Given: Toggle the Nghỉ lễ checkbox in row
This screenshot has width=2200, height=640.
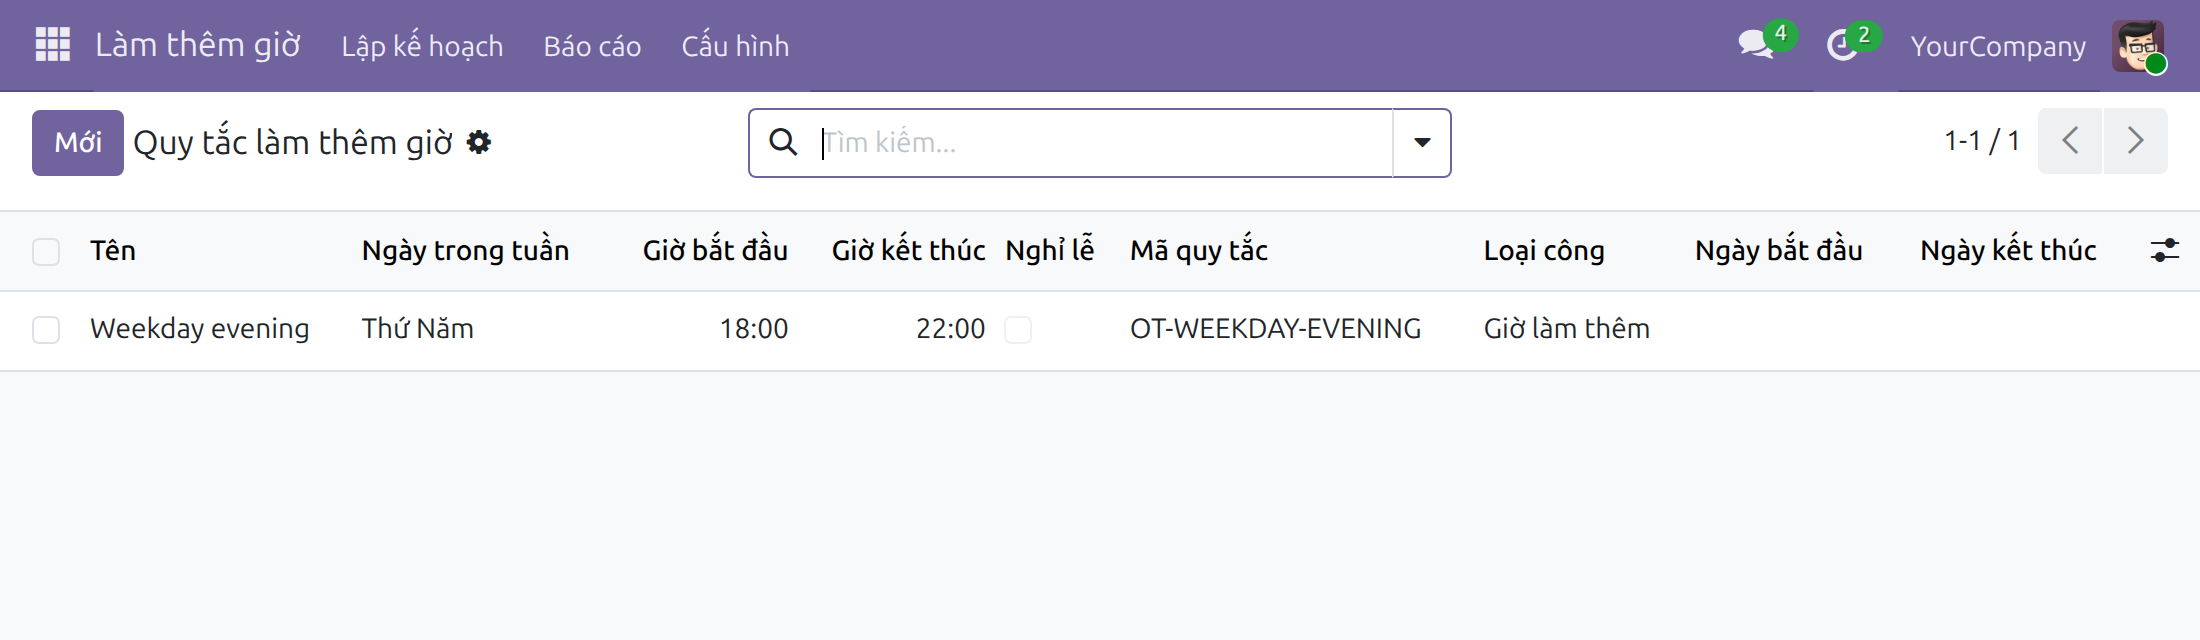Looking at the screenshot, I should 1018,330.
